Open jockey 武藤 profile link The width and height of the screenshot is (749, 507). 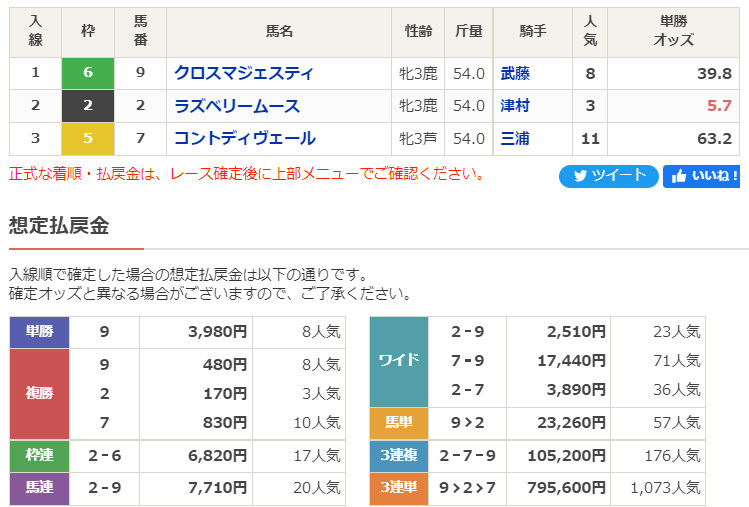pyautogui.click(x=515, y=74)
